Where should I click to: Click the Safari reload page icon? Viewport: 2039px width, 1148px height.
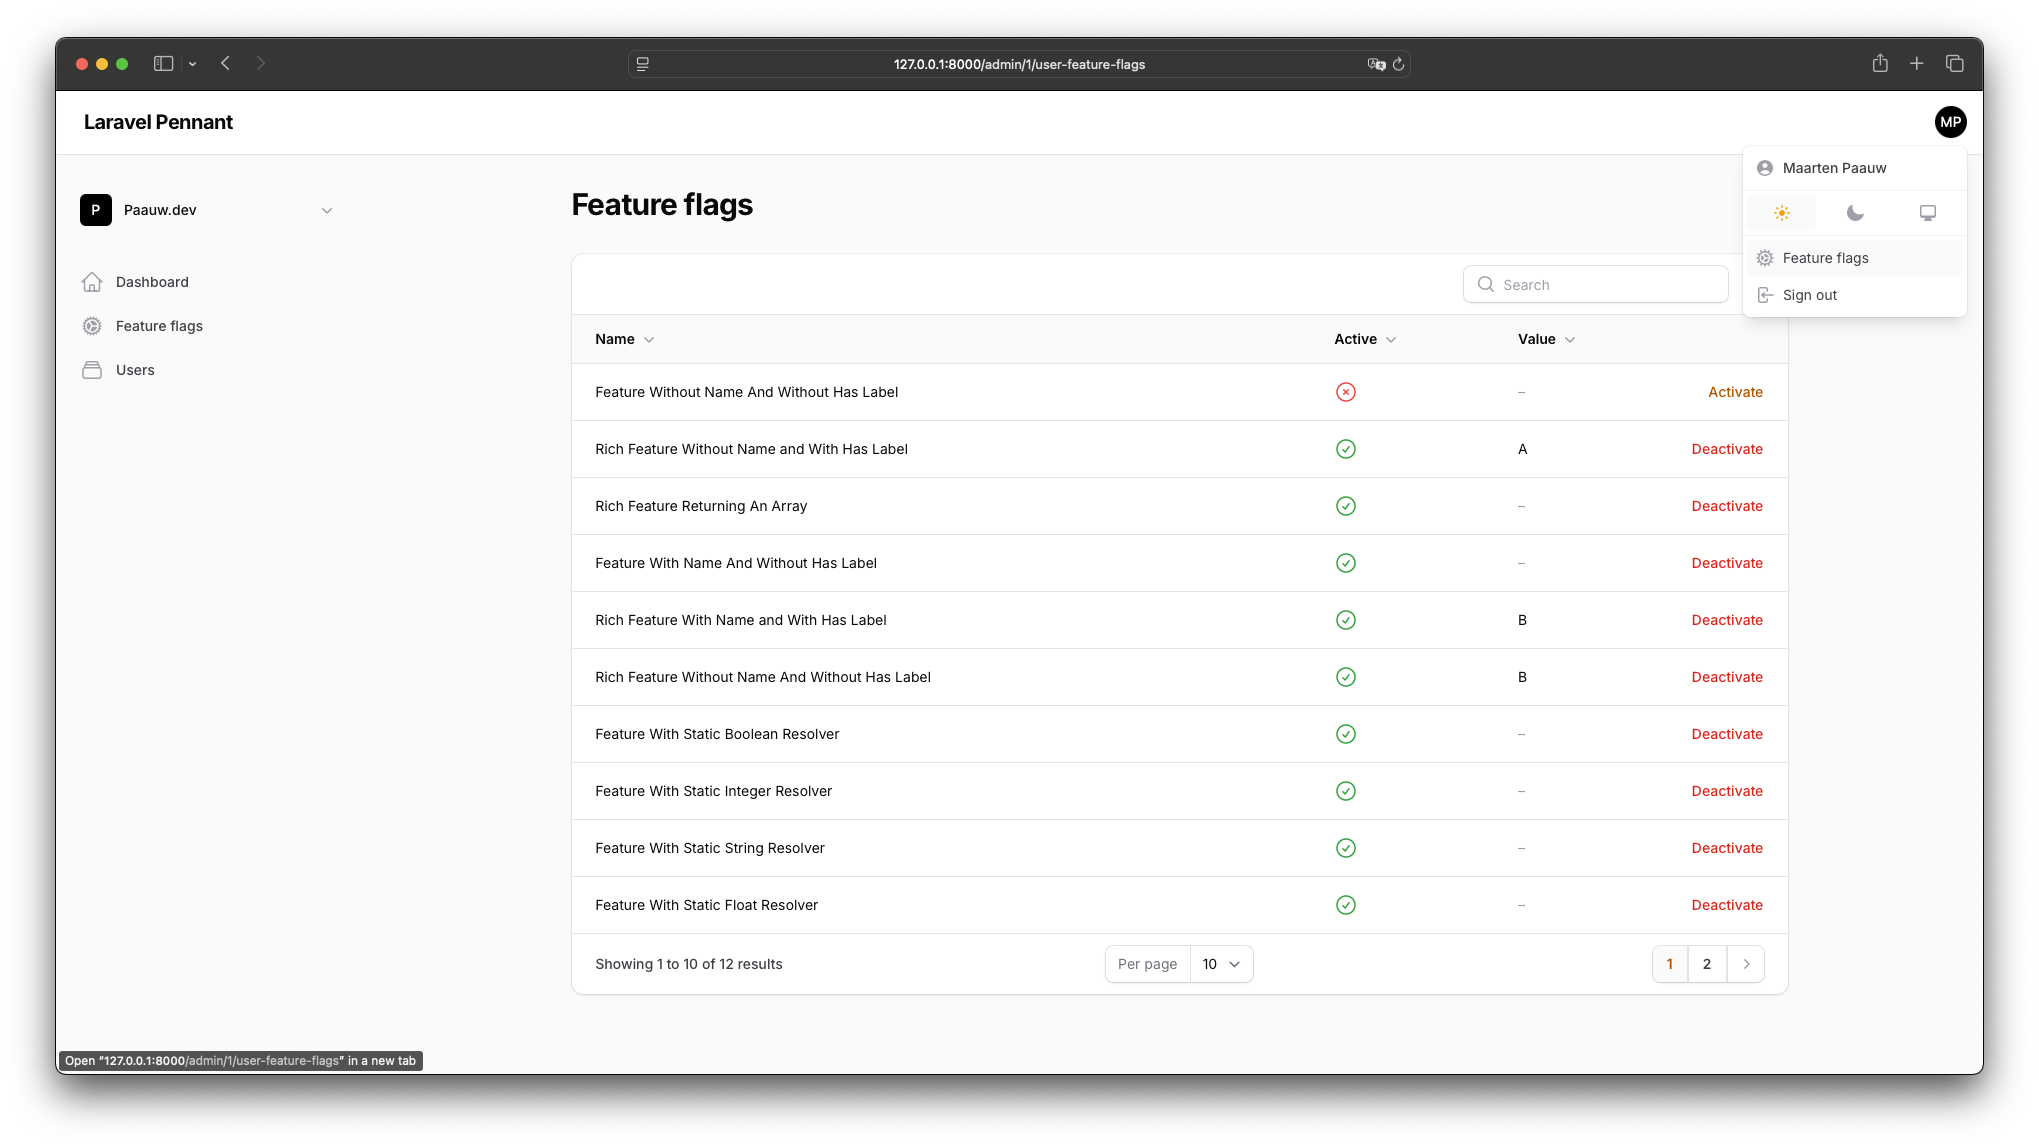click(x=1399, y=64)
